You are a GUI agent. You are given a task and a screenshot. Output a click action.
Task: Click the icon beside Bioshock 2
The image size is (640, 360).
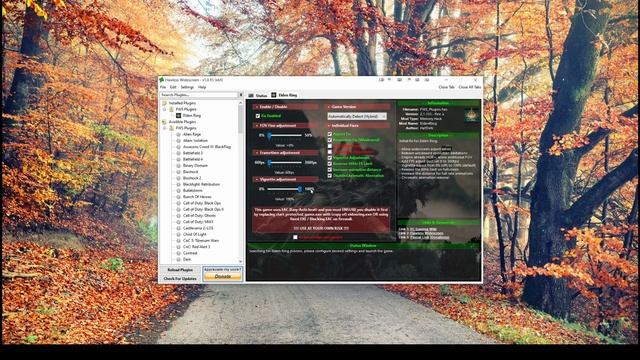[178, 178]
